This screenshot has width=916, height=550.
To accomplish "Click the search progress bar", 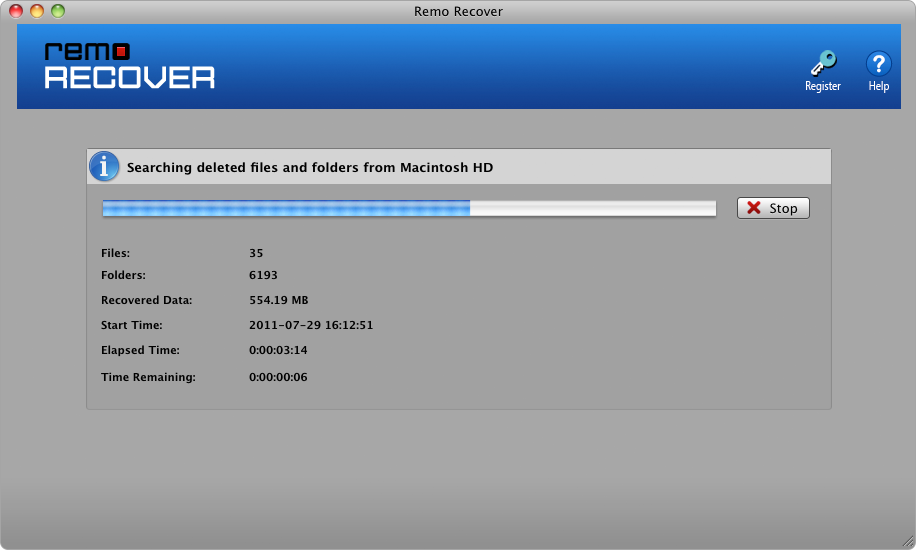I will (409, 208).
